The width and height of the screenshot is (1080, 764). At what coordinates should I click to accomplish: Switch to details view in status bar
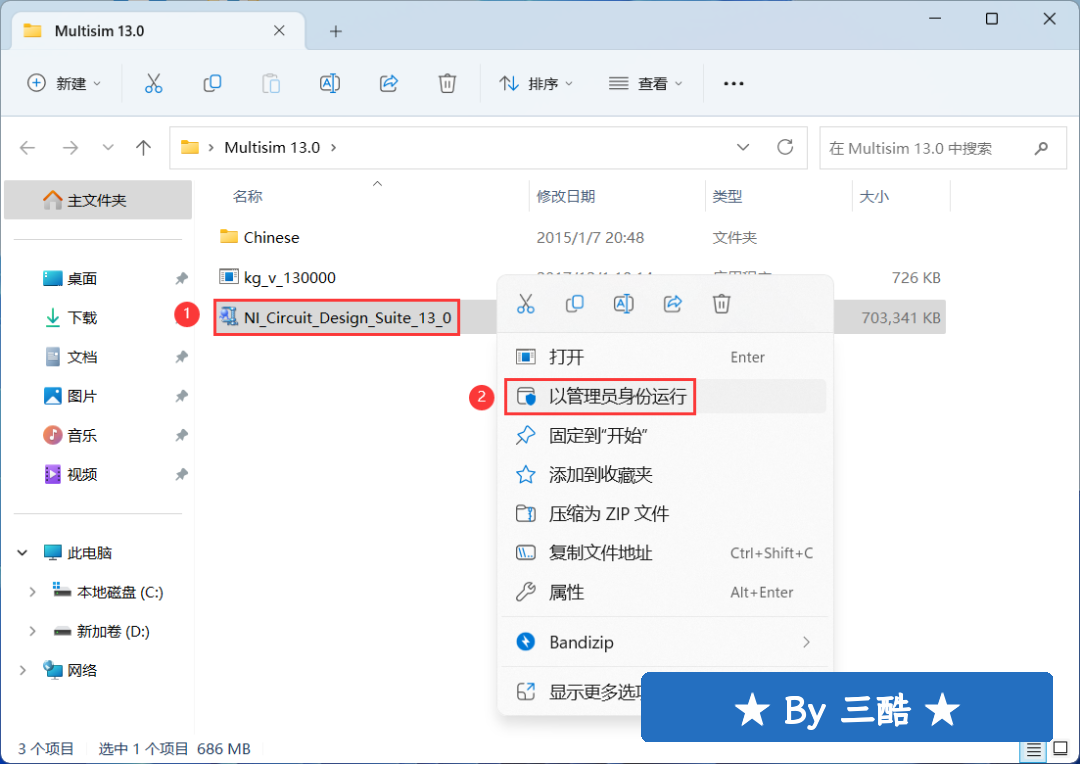click(x=1034, y=749)
